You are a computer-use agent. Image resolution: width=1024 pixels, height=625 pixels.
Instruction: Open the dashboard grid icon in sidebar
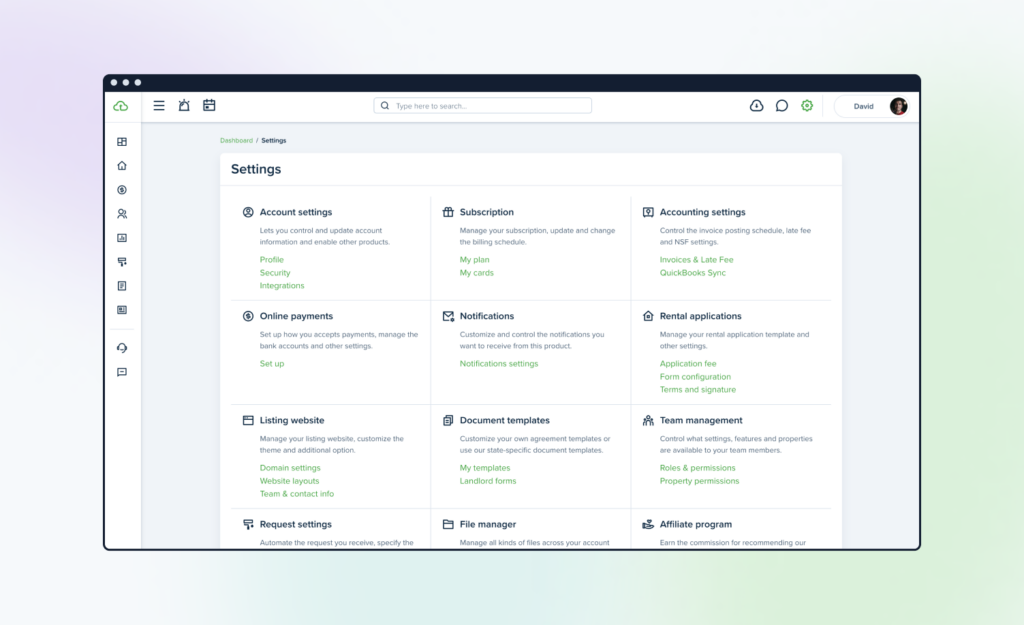coord(122,142)
